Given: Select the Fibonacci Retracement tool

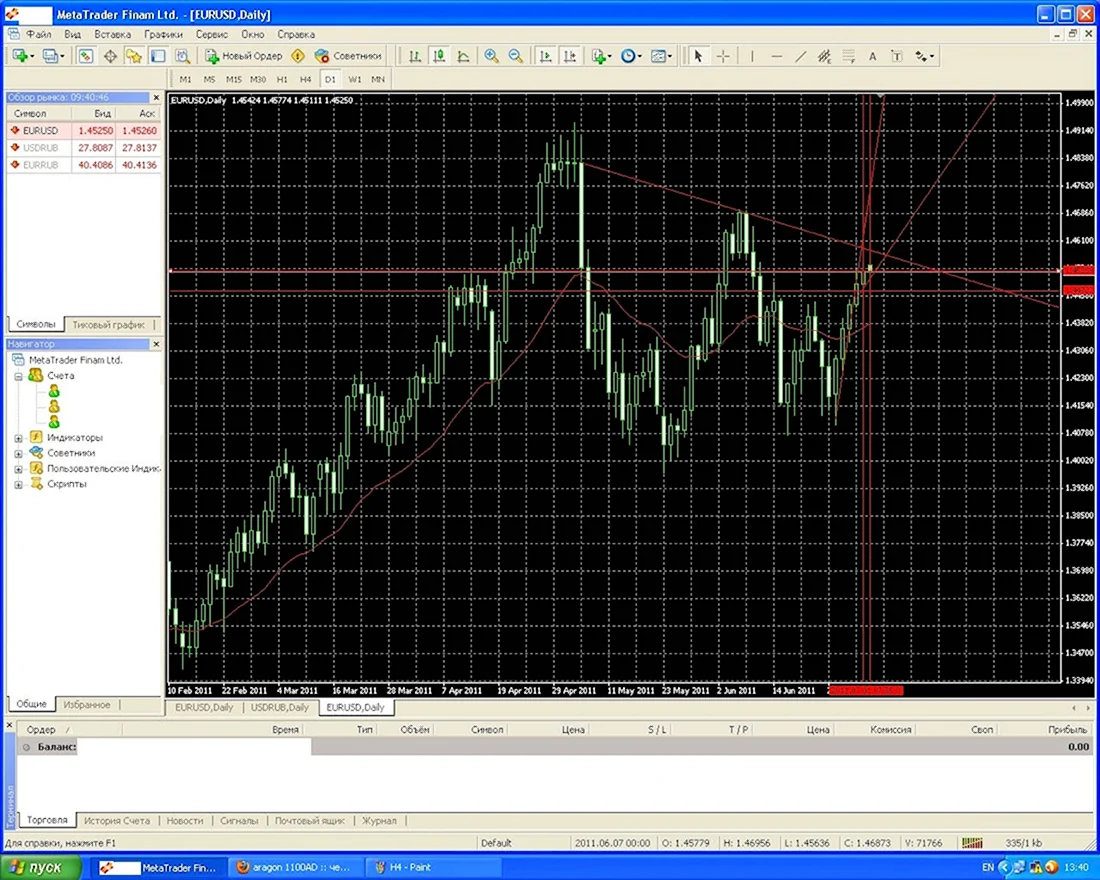Looking at the screenshot, I should pyautogui.click(x=849, y=56).
